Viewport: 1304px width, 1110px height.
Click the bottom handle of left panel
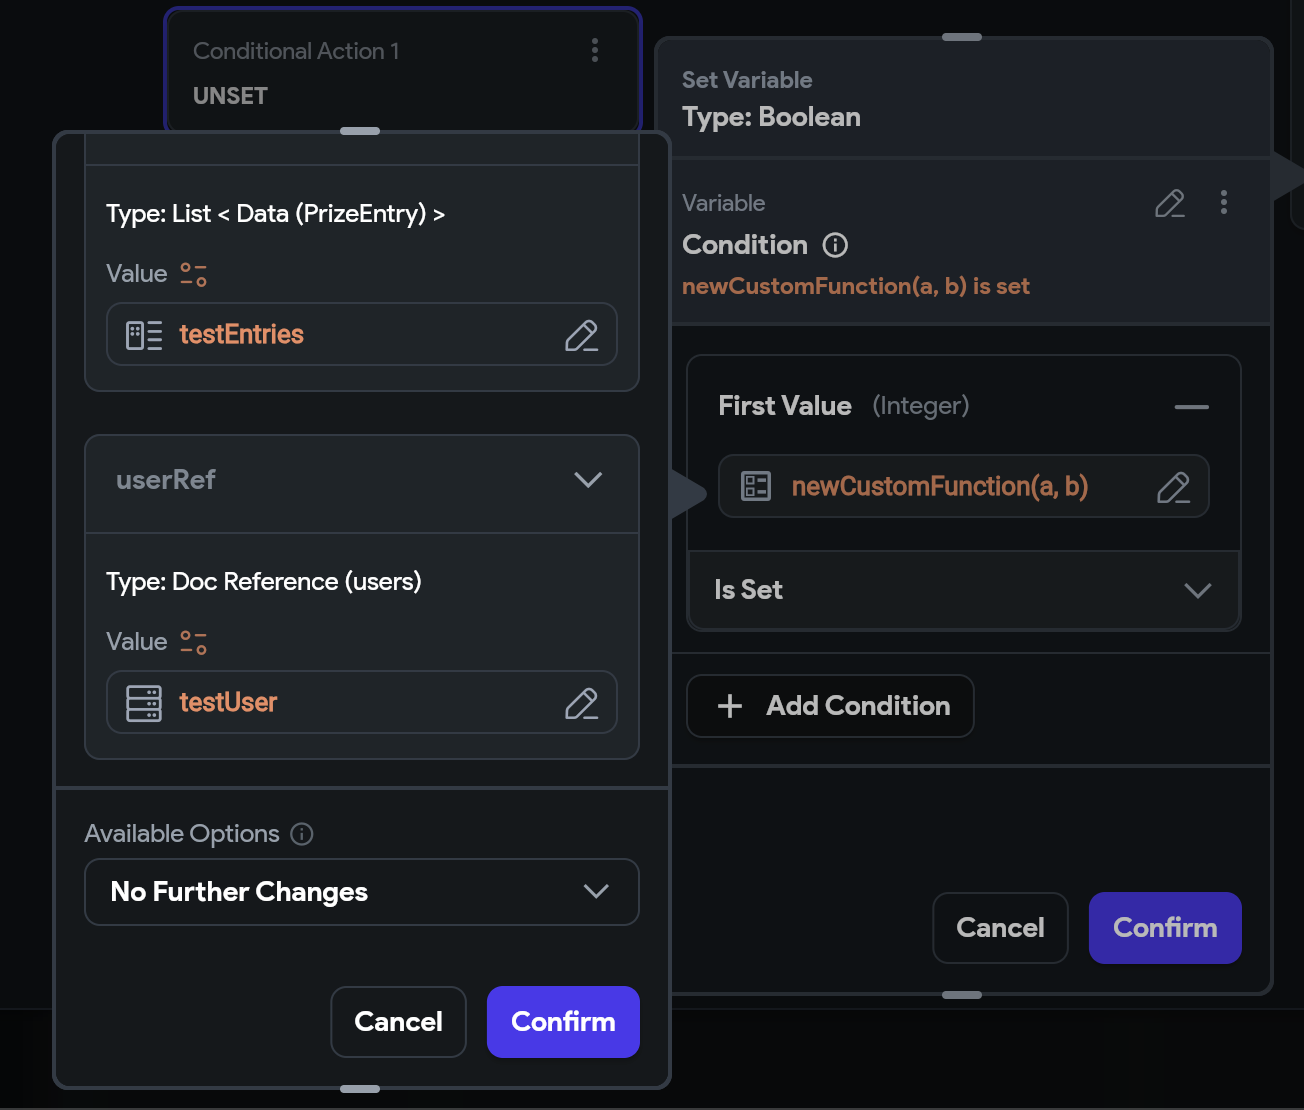tap(360, 1089)
